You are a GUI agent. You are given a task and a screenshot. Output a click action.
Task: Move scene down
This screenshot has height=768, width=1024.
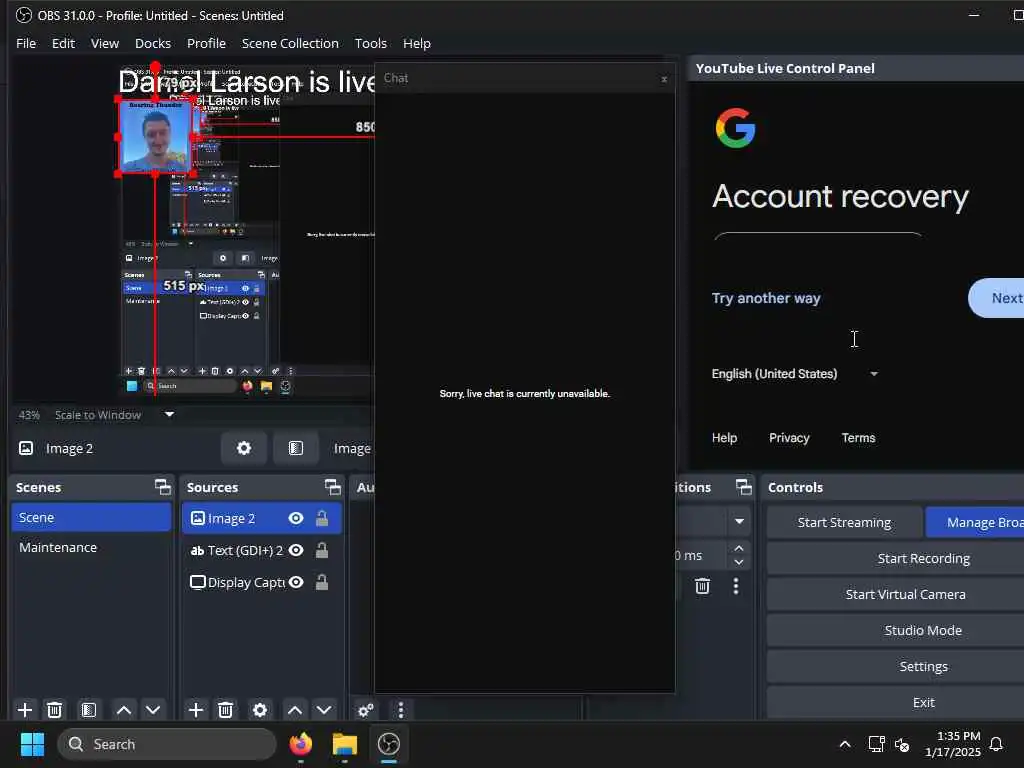[x=153, y=709]
